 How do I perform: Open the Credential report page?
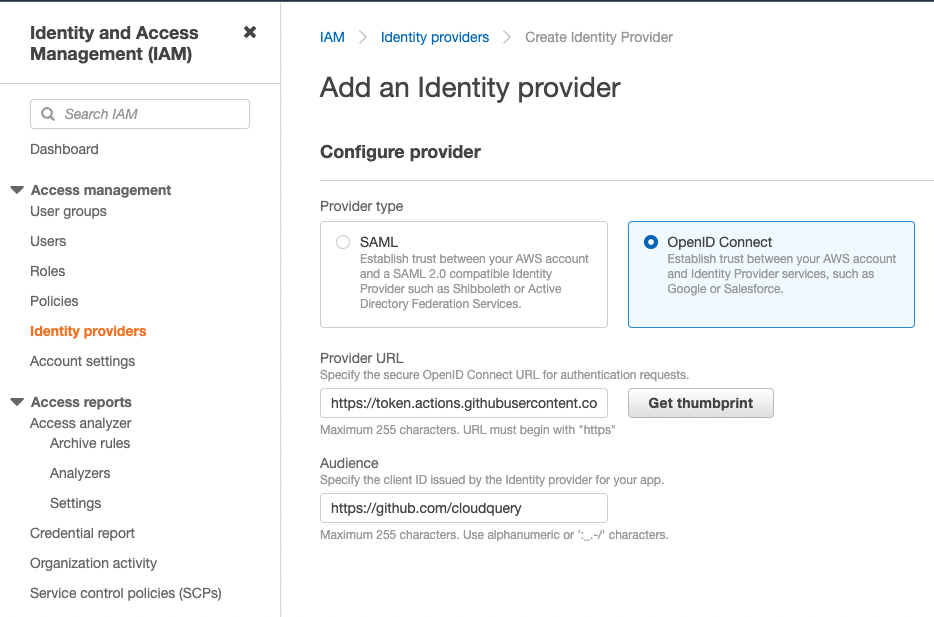point(82,533)
